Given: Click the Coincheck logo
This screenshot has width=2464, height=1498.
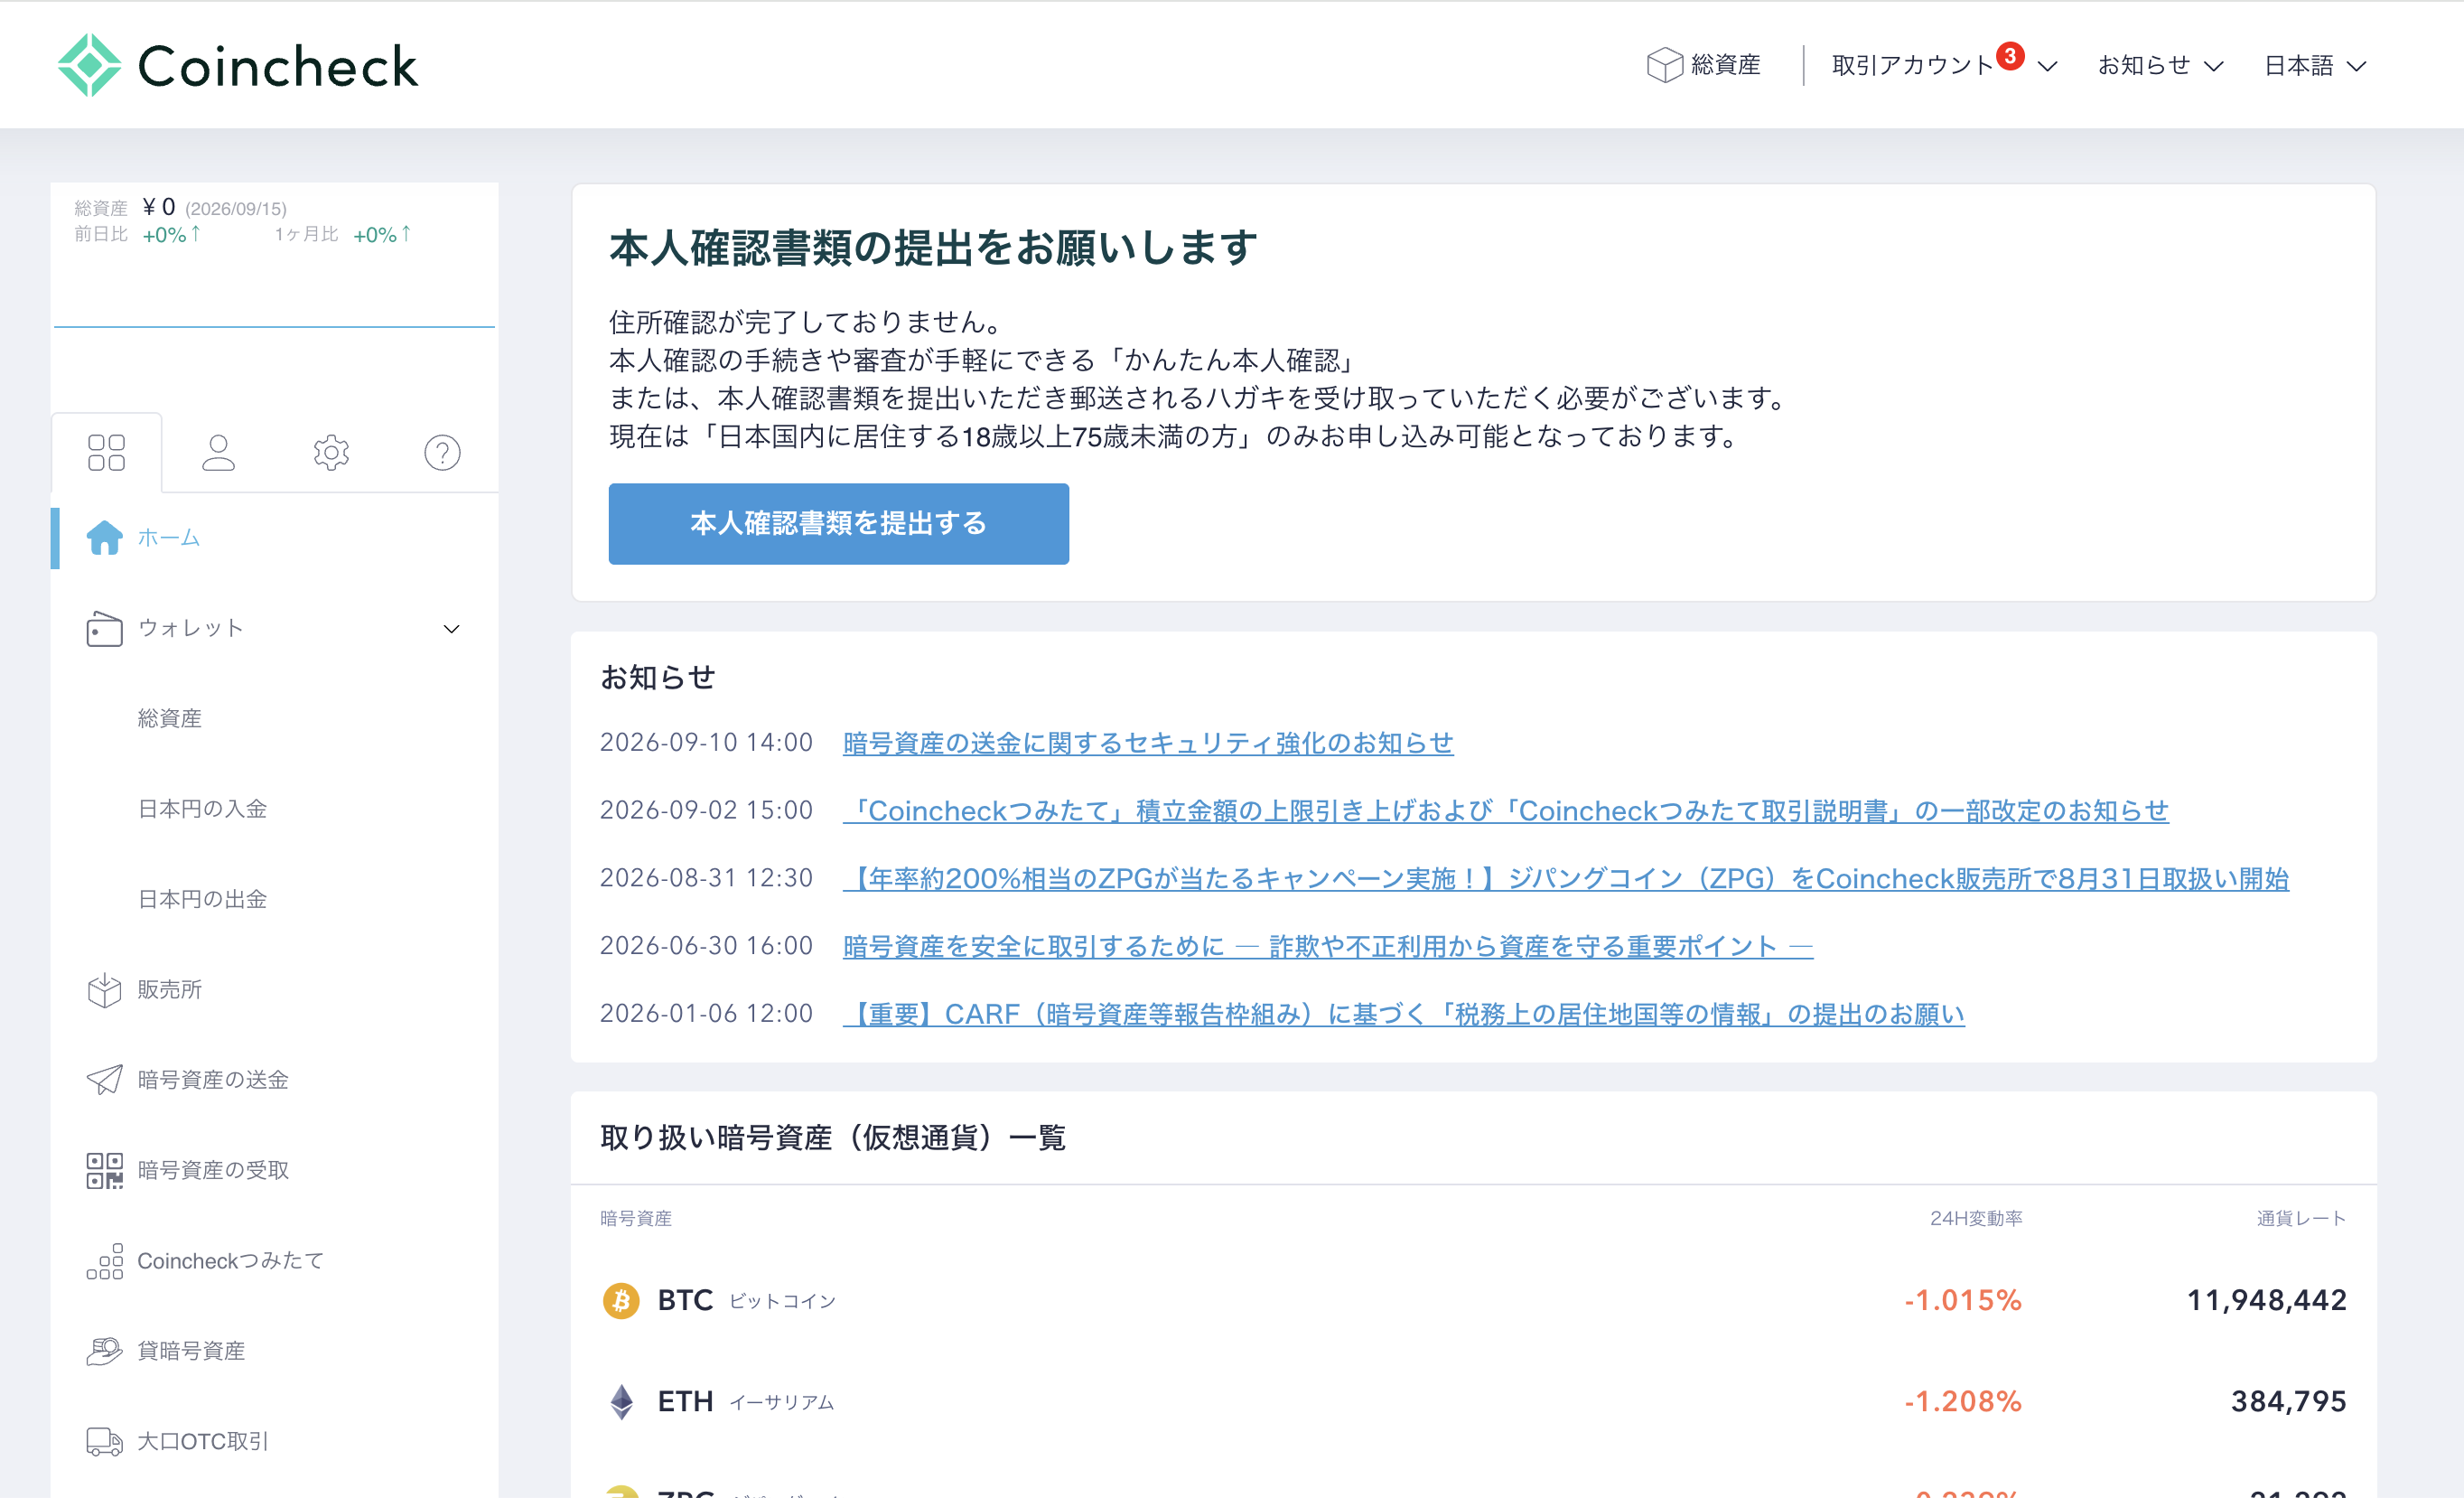Looking at the screenshot, I should click(x=238, y=66).
